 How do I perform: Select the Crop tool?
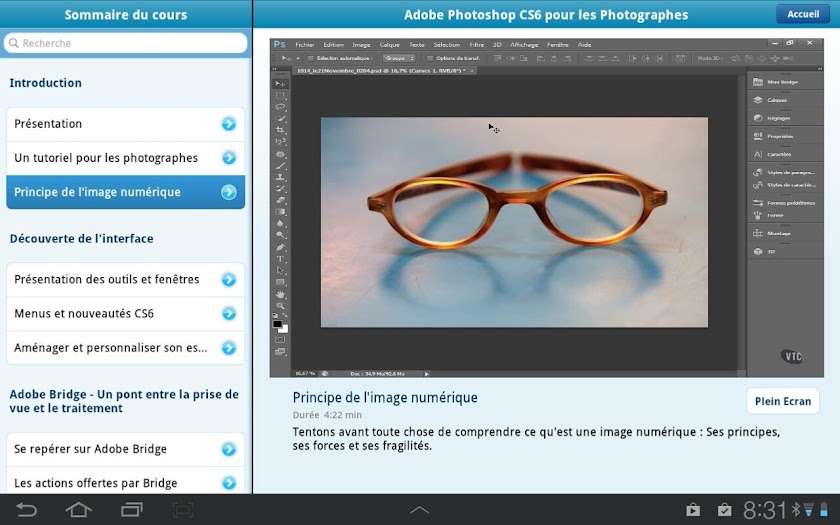280,130
